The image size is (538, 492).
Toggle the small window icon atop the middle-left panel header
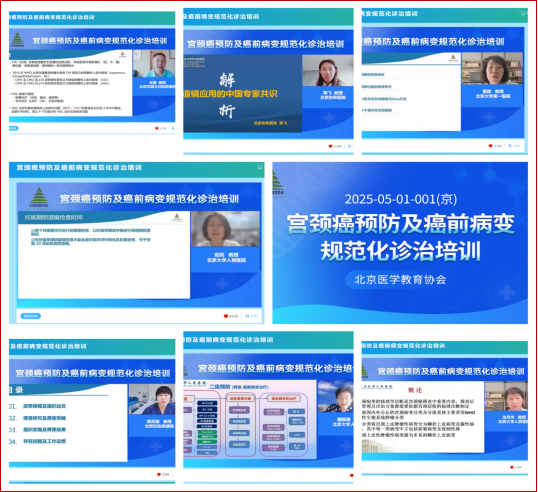[x=260, y=167]
